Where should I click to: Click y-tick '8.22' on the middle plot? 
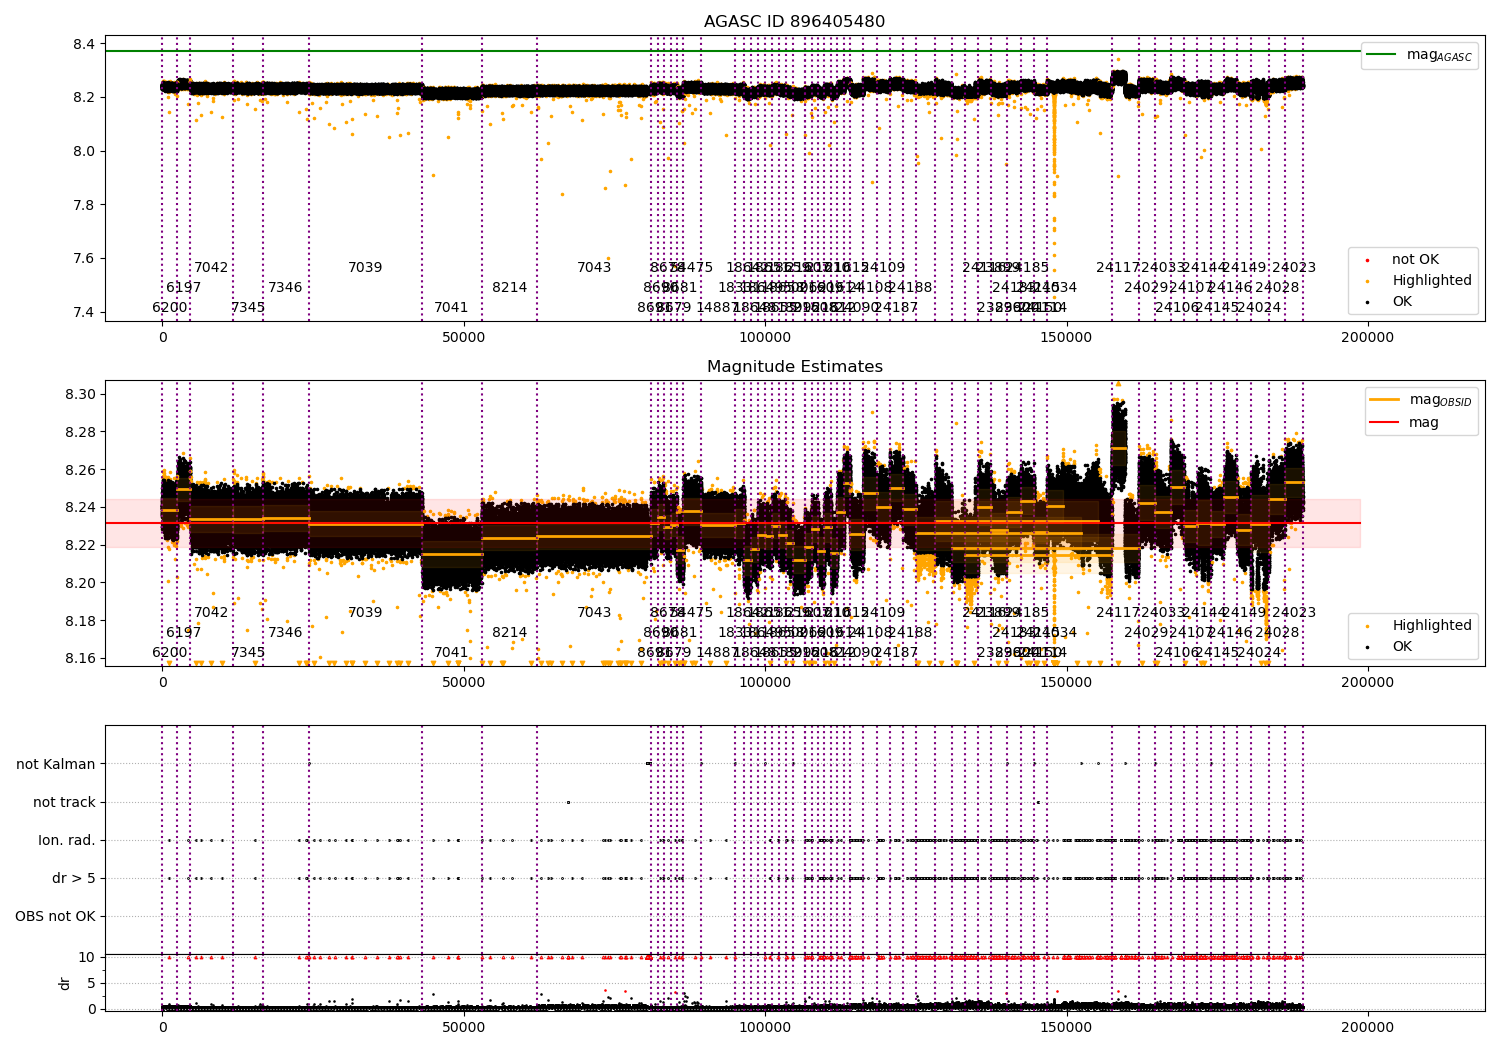coord(80,545)
